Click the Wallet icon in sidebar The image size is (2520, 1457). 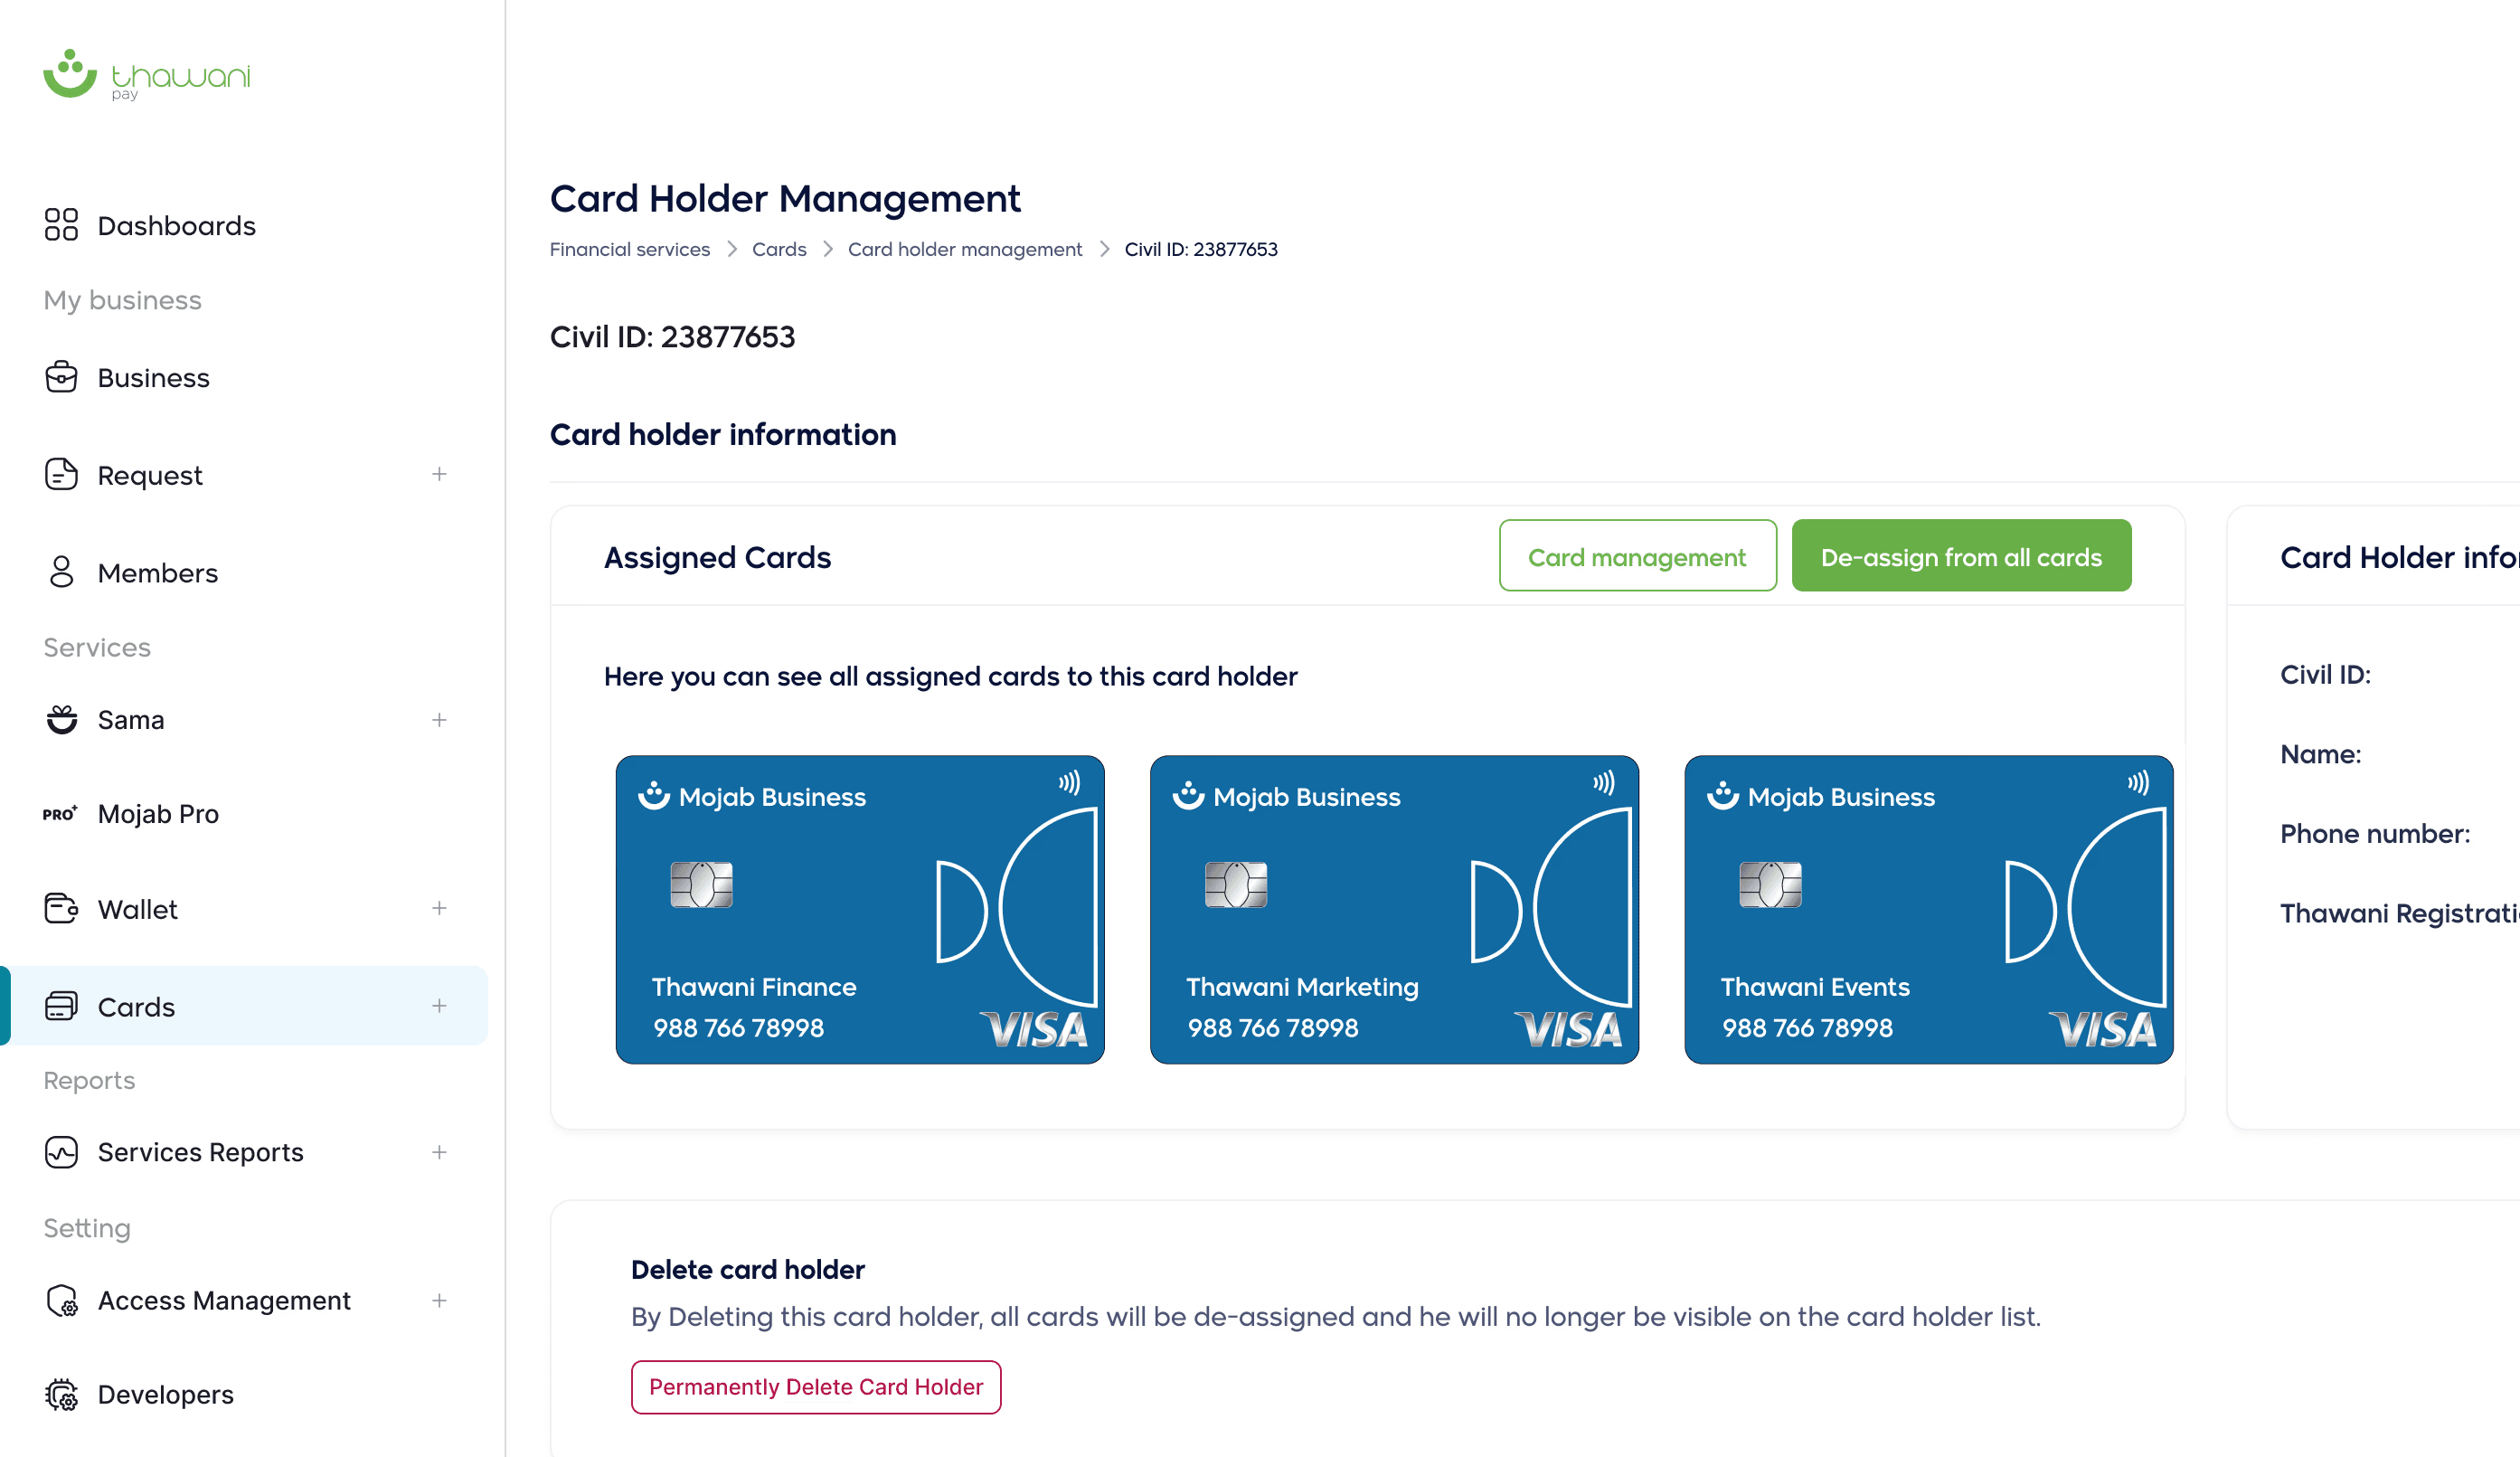click(x=61, y=908)
